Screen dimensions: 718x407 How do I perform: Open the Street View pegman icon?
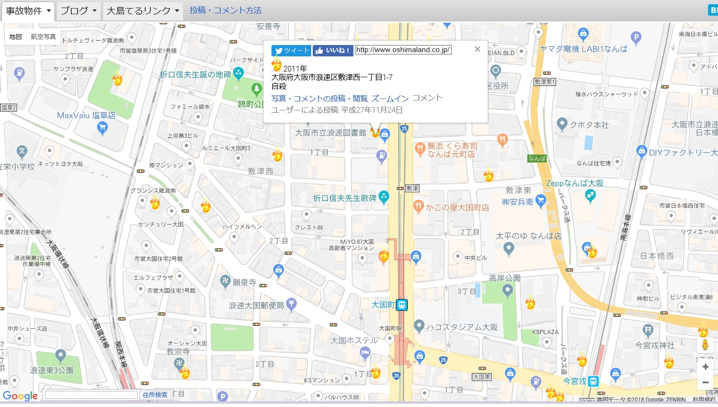coord(705,345)
